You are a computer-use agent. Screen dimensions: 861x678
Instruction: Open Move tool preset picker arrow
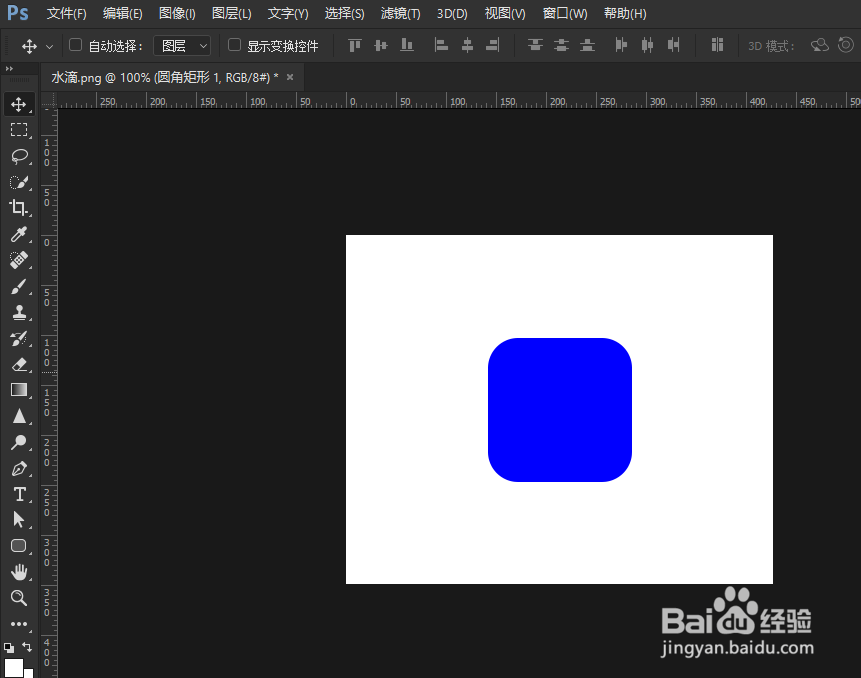[x=49, y=47]
